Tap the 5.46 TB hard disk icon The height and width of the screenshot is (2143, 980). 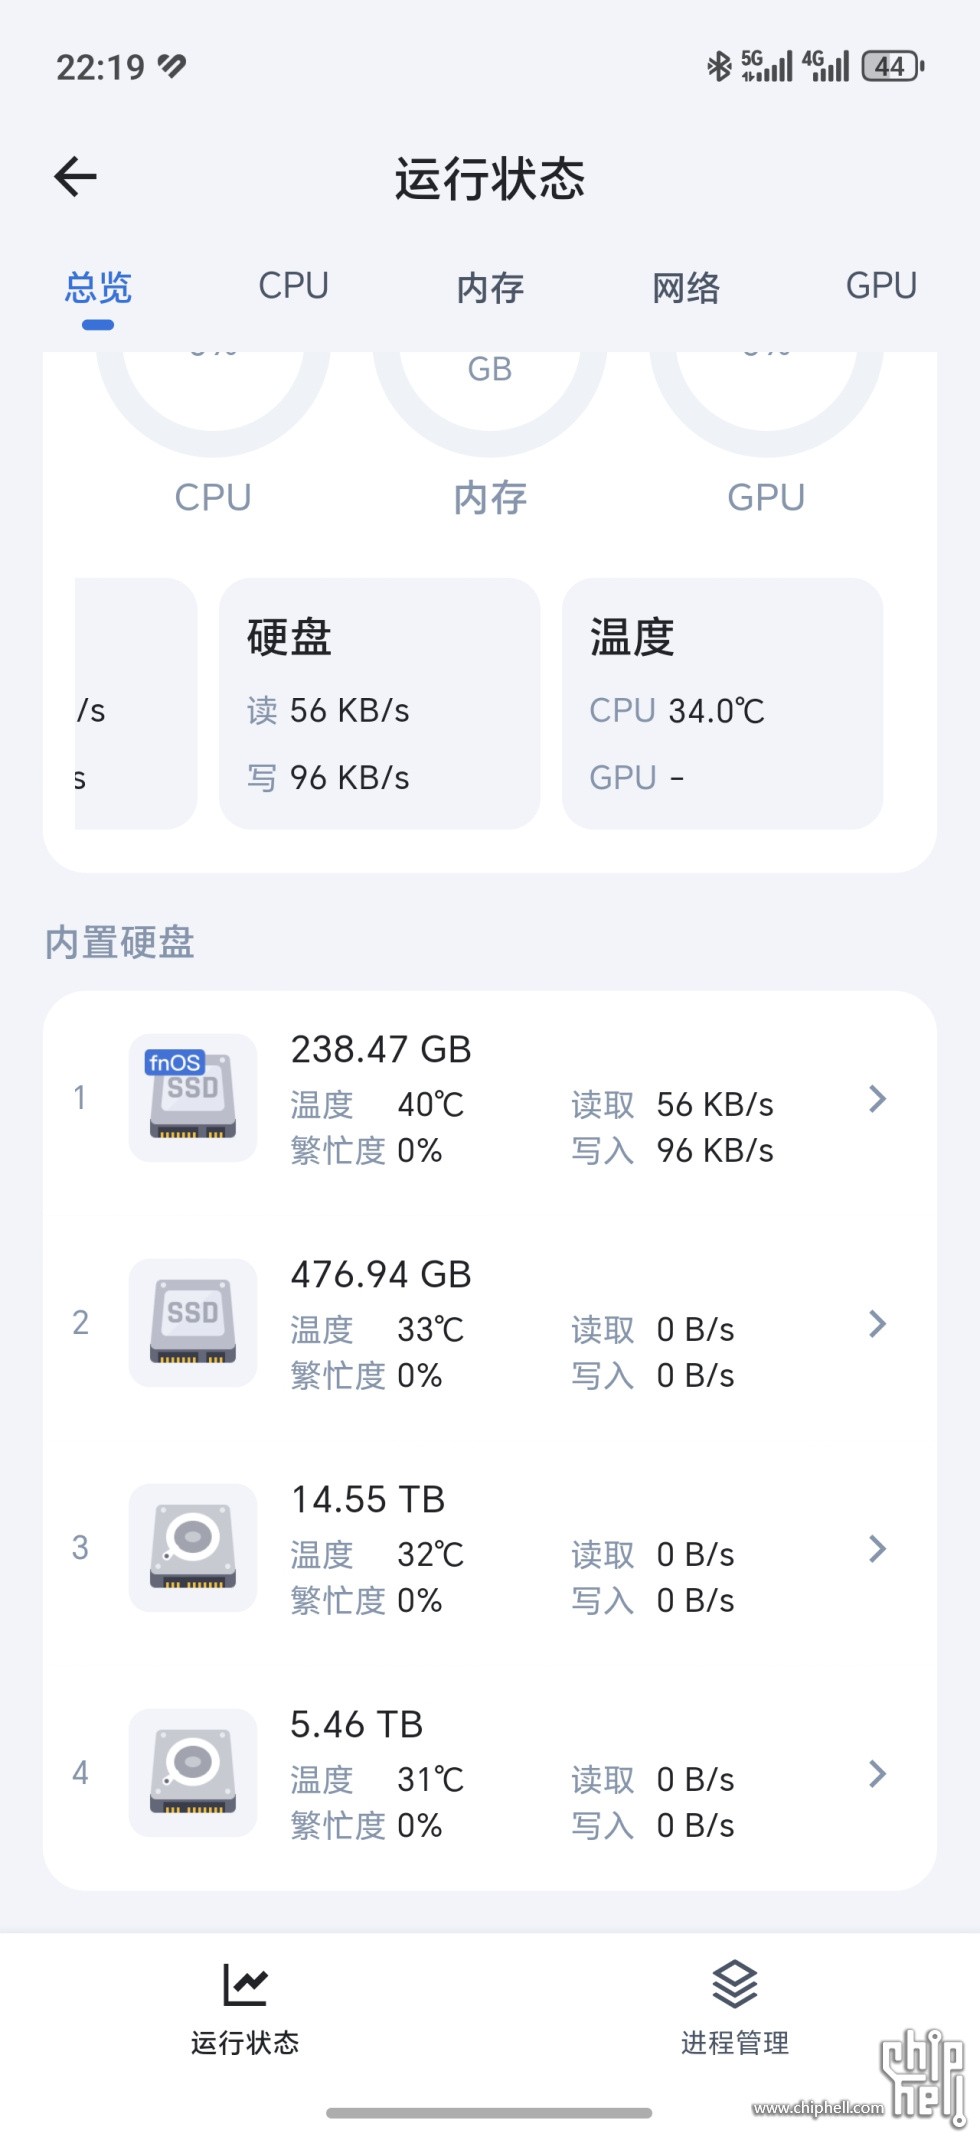pos(192,1772)
